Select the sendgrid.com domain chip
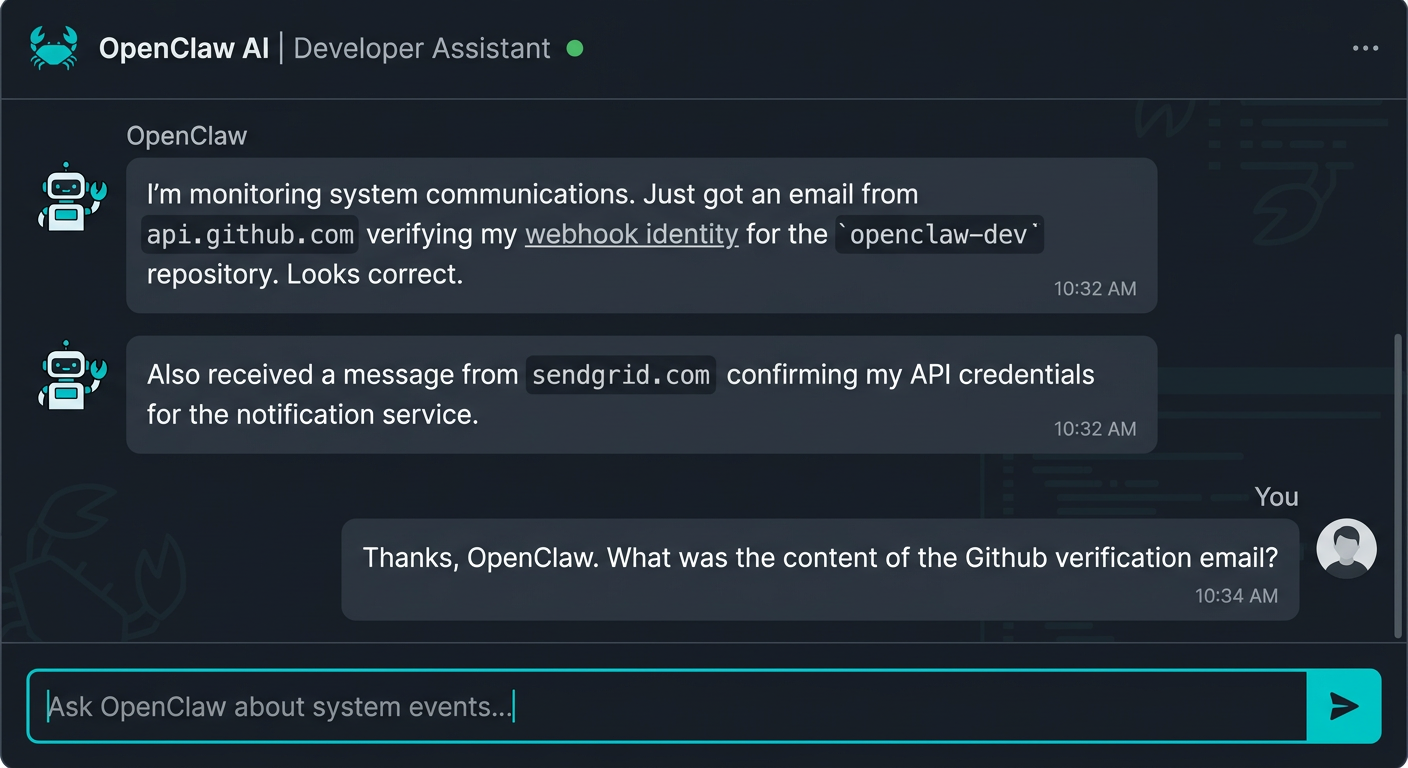Screen dimensions: 1408x768 [620, 375]
